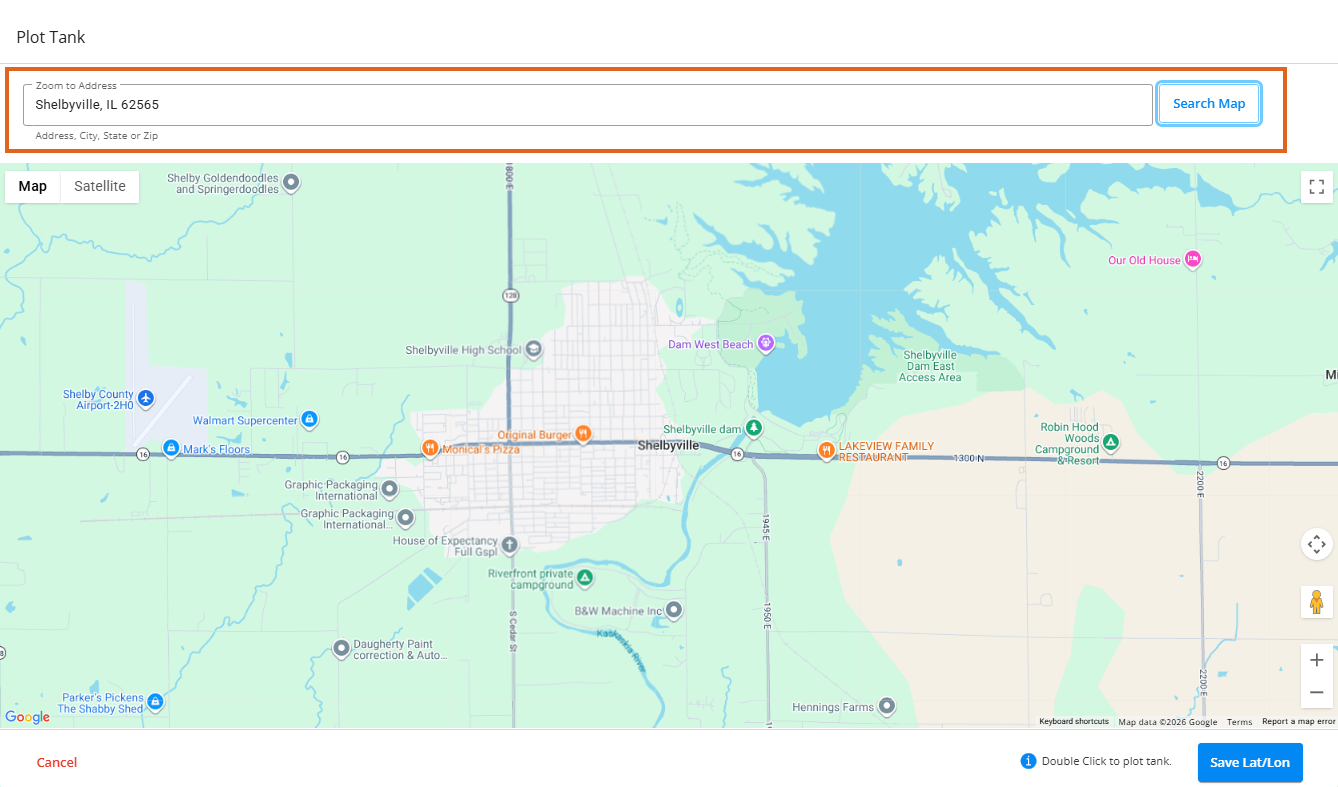Image resolution: width=1338 pixels, height=787 pixels.
Task: Open the map Terms link
Action: pos(1240,722)
